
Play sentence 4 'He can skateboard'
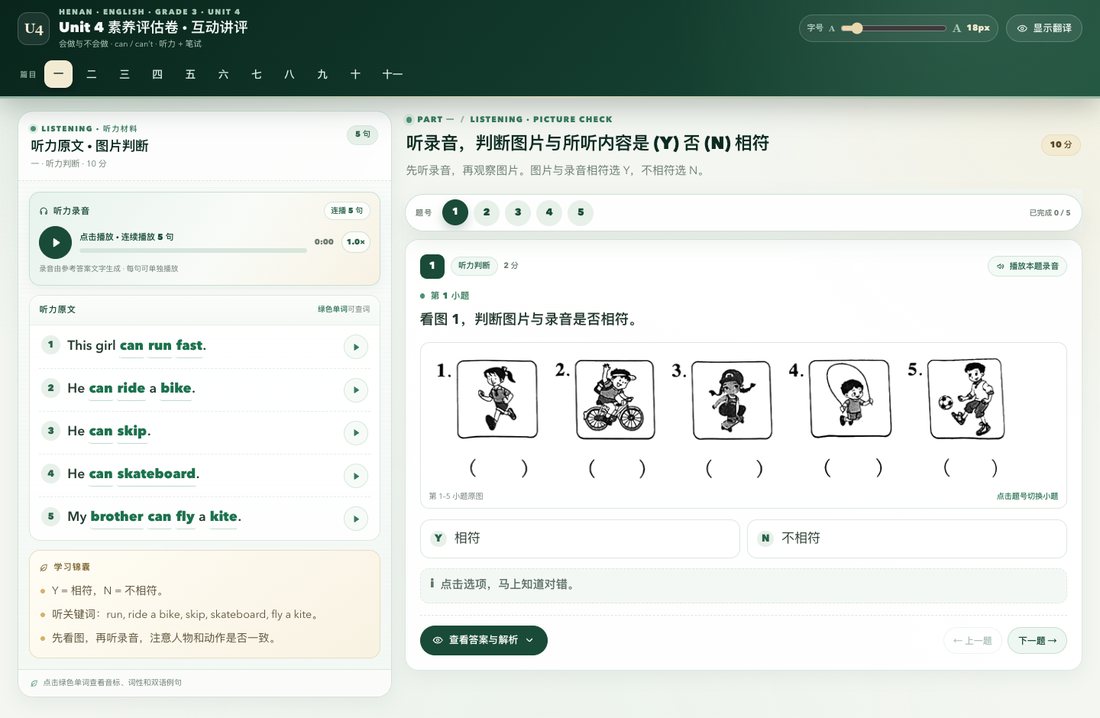[356, 476]
